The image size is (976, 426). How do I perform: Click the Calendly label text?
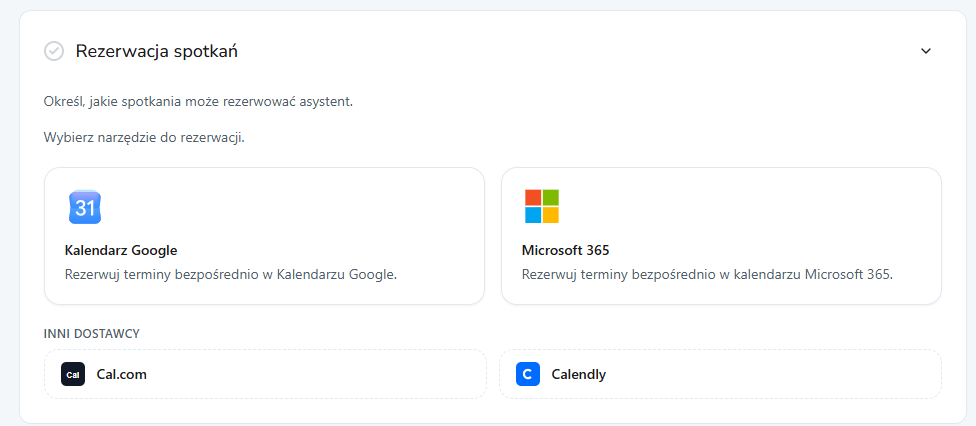[x=579, y=375]
